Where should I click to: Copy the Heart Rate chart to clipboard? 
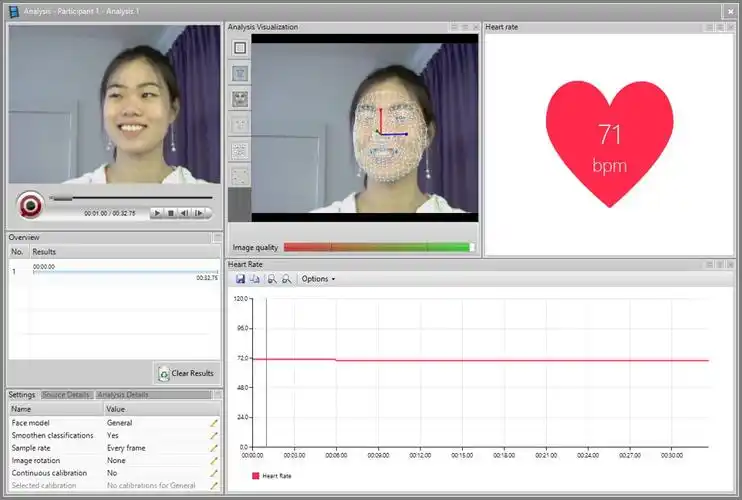255,279
